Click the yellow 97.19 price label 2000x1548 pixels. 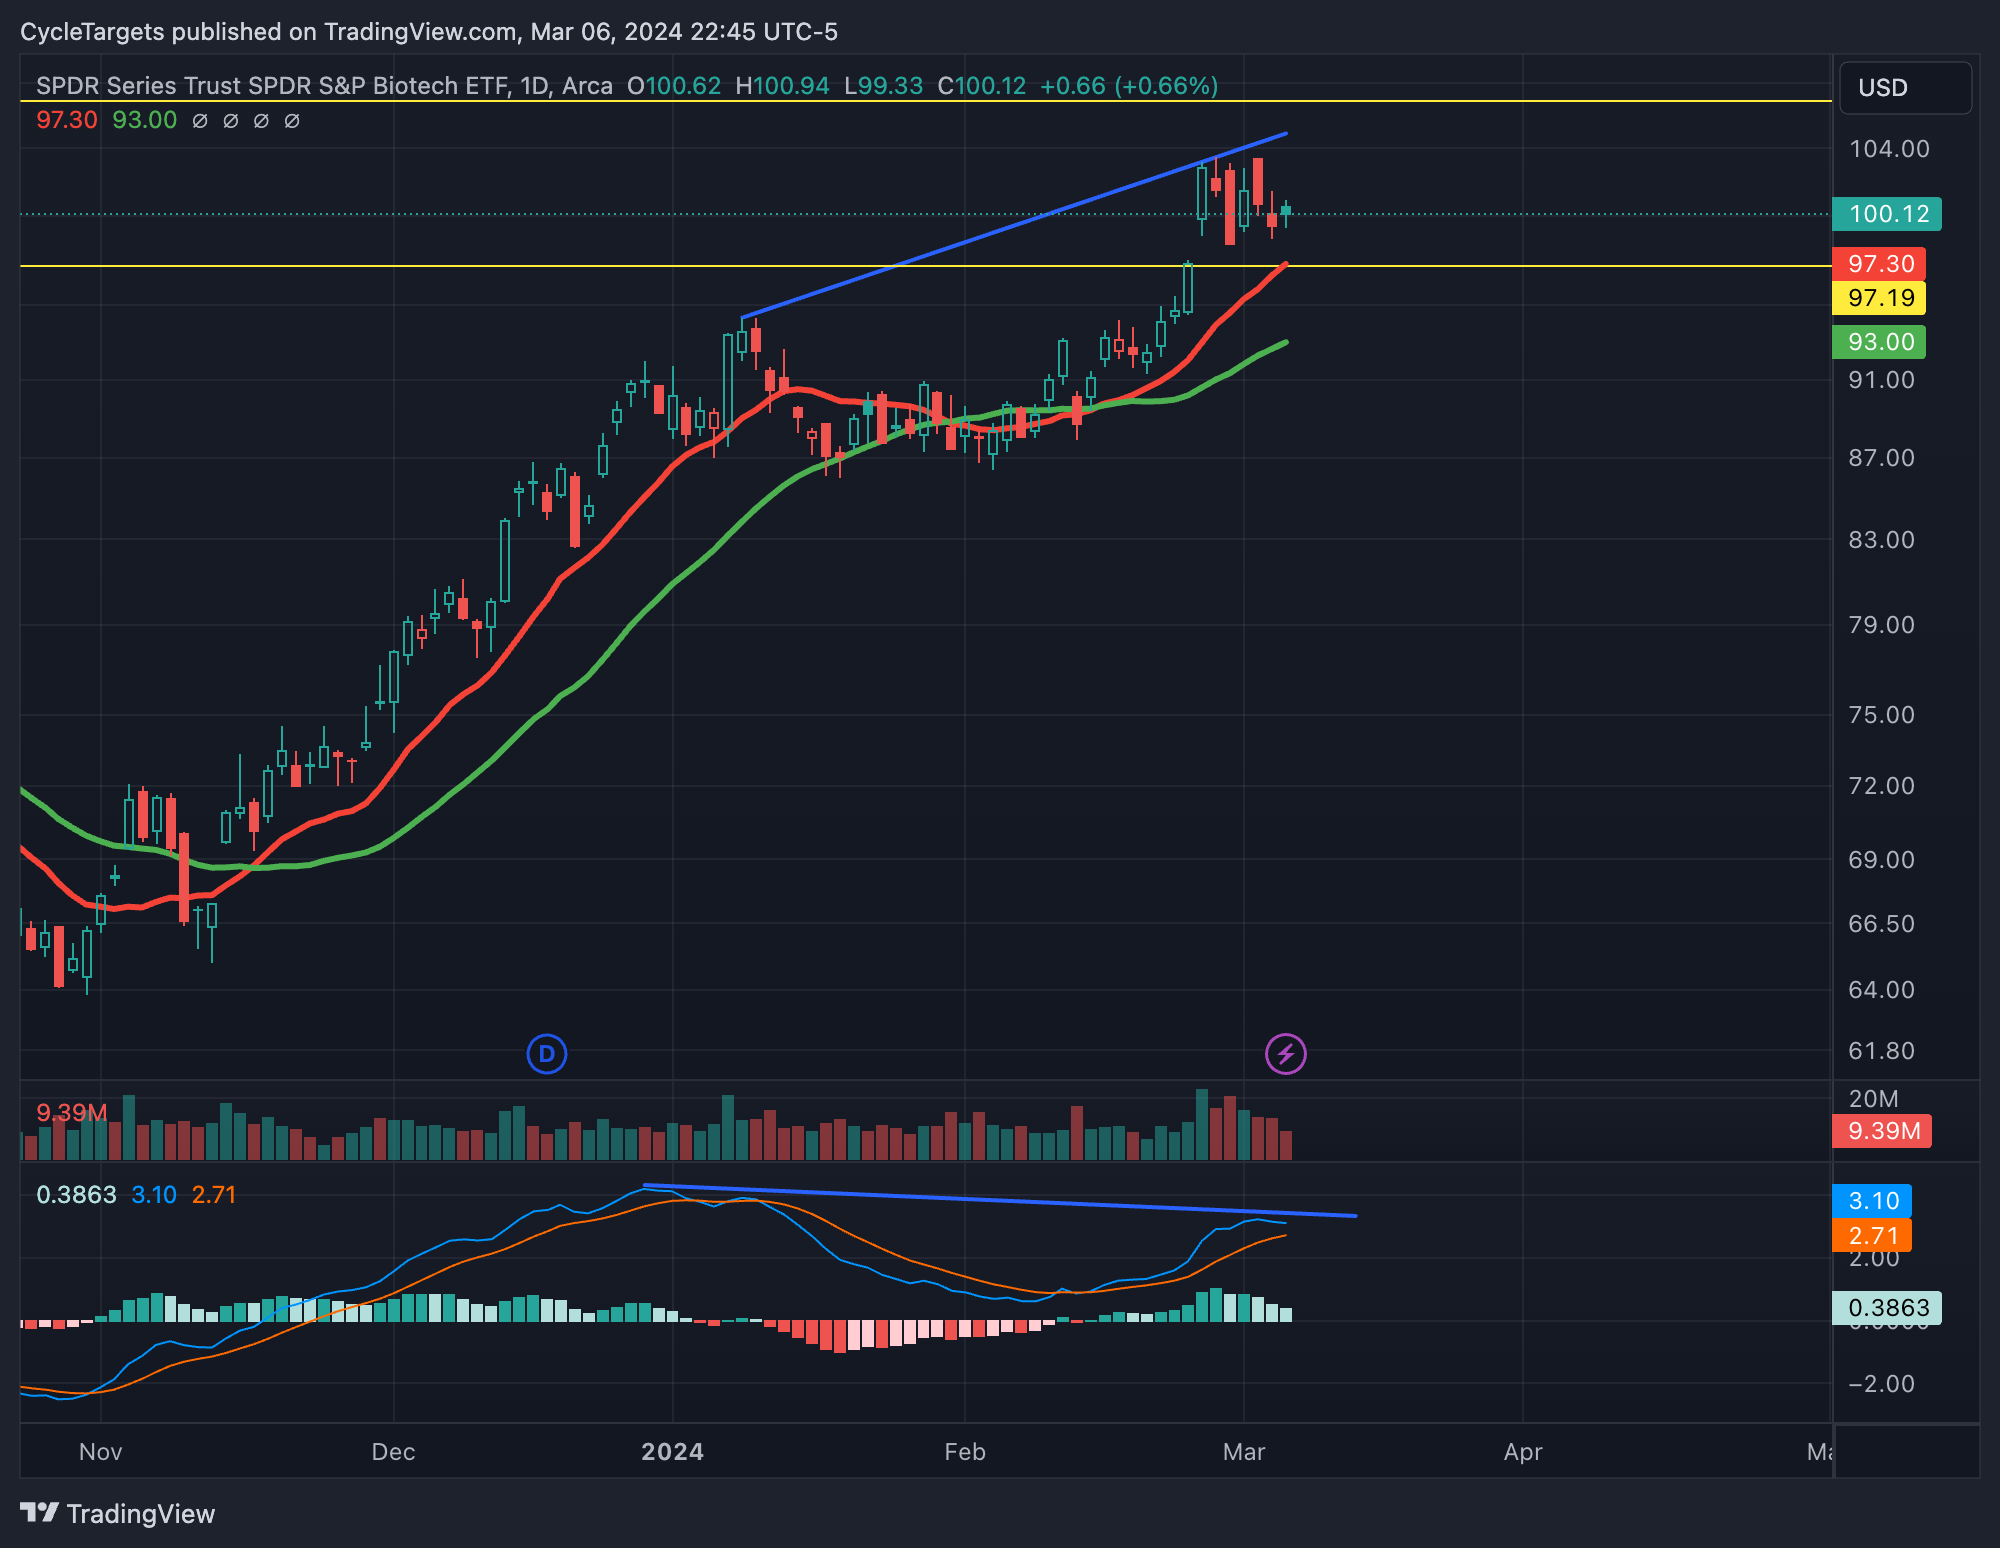click(x=1879, y=298)
